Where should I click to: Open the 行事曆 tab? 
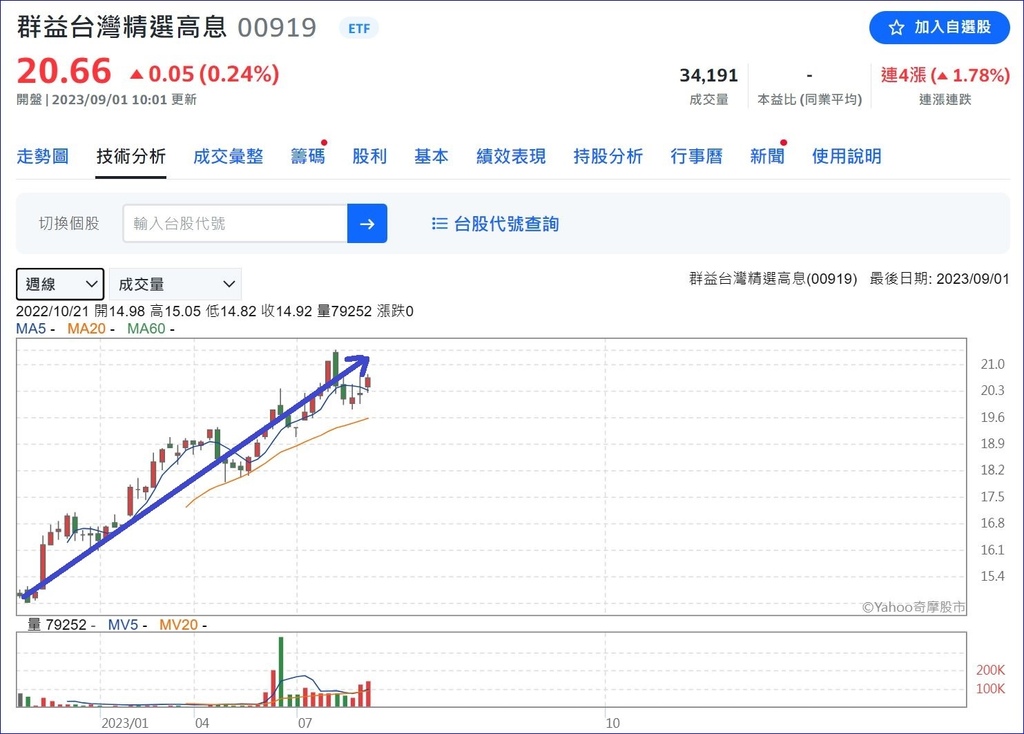coord(696,157)
